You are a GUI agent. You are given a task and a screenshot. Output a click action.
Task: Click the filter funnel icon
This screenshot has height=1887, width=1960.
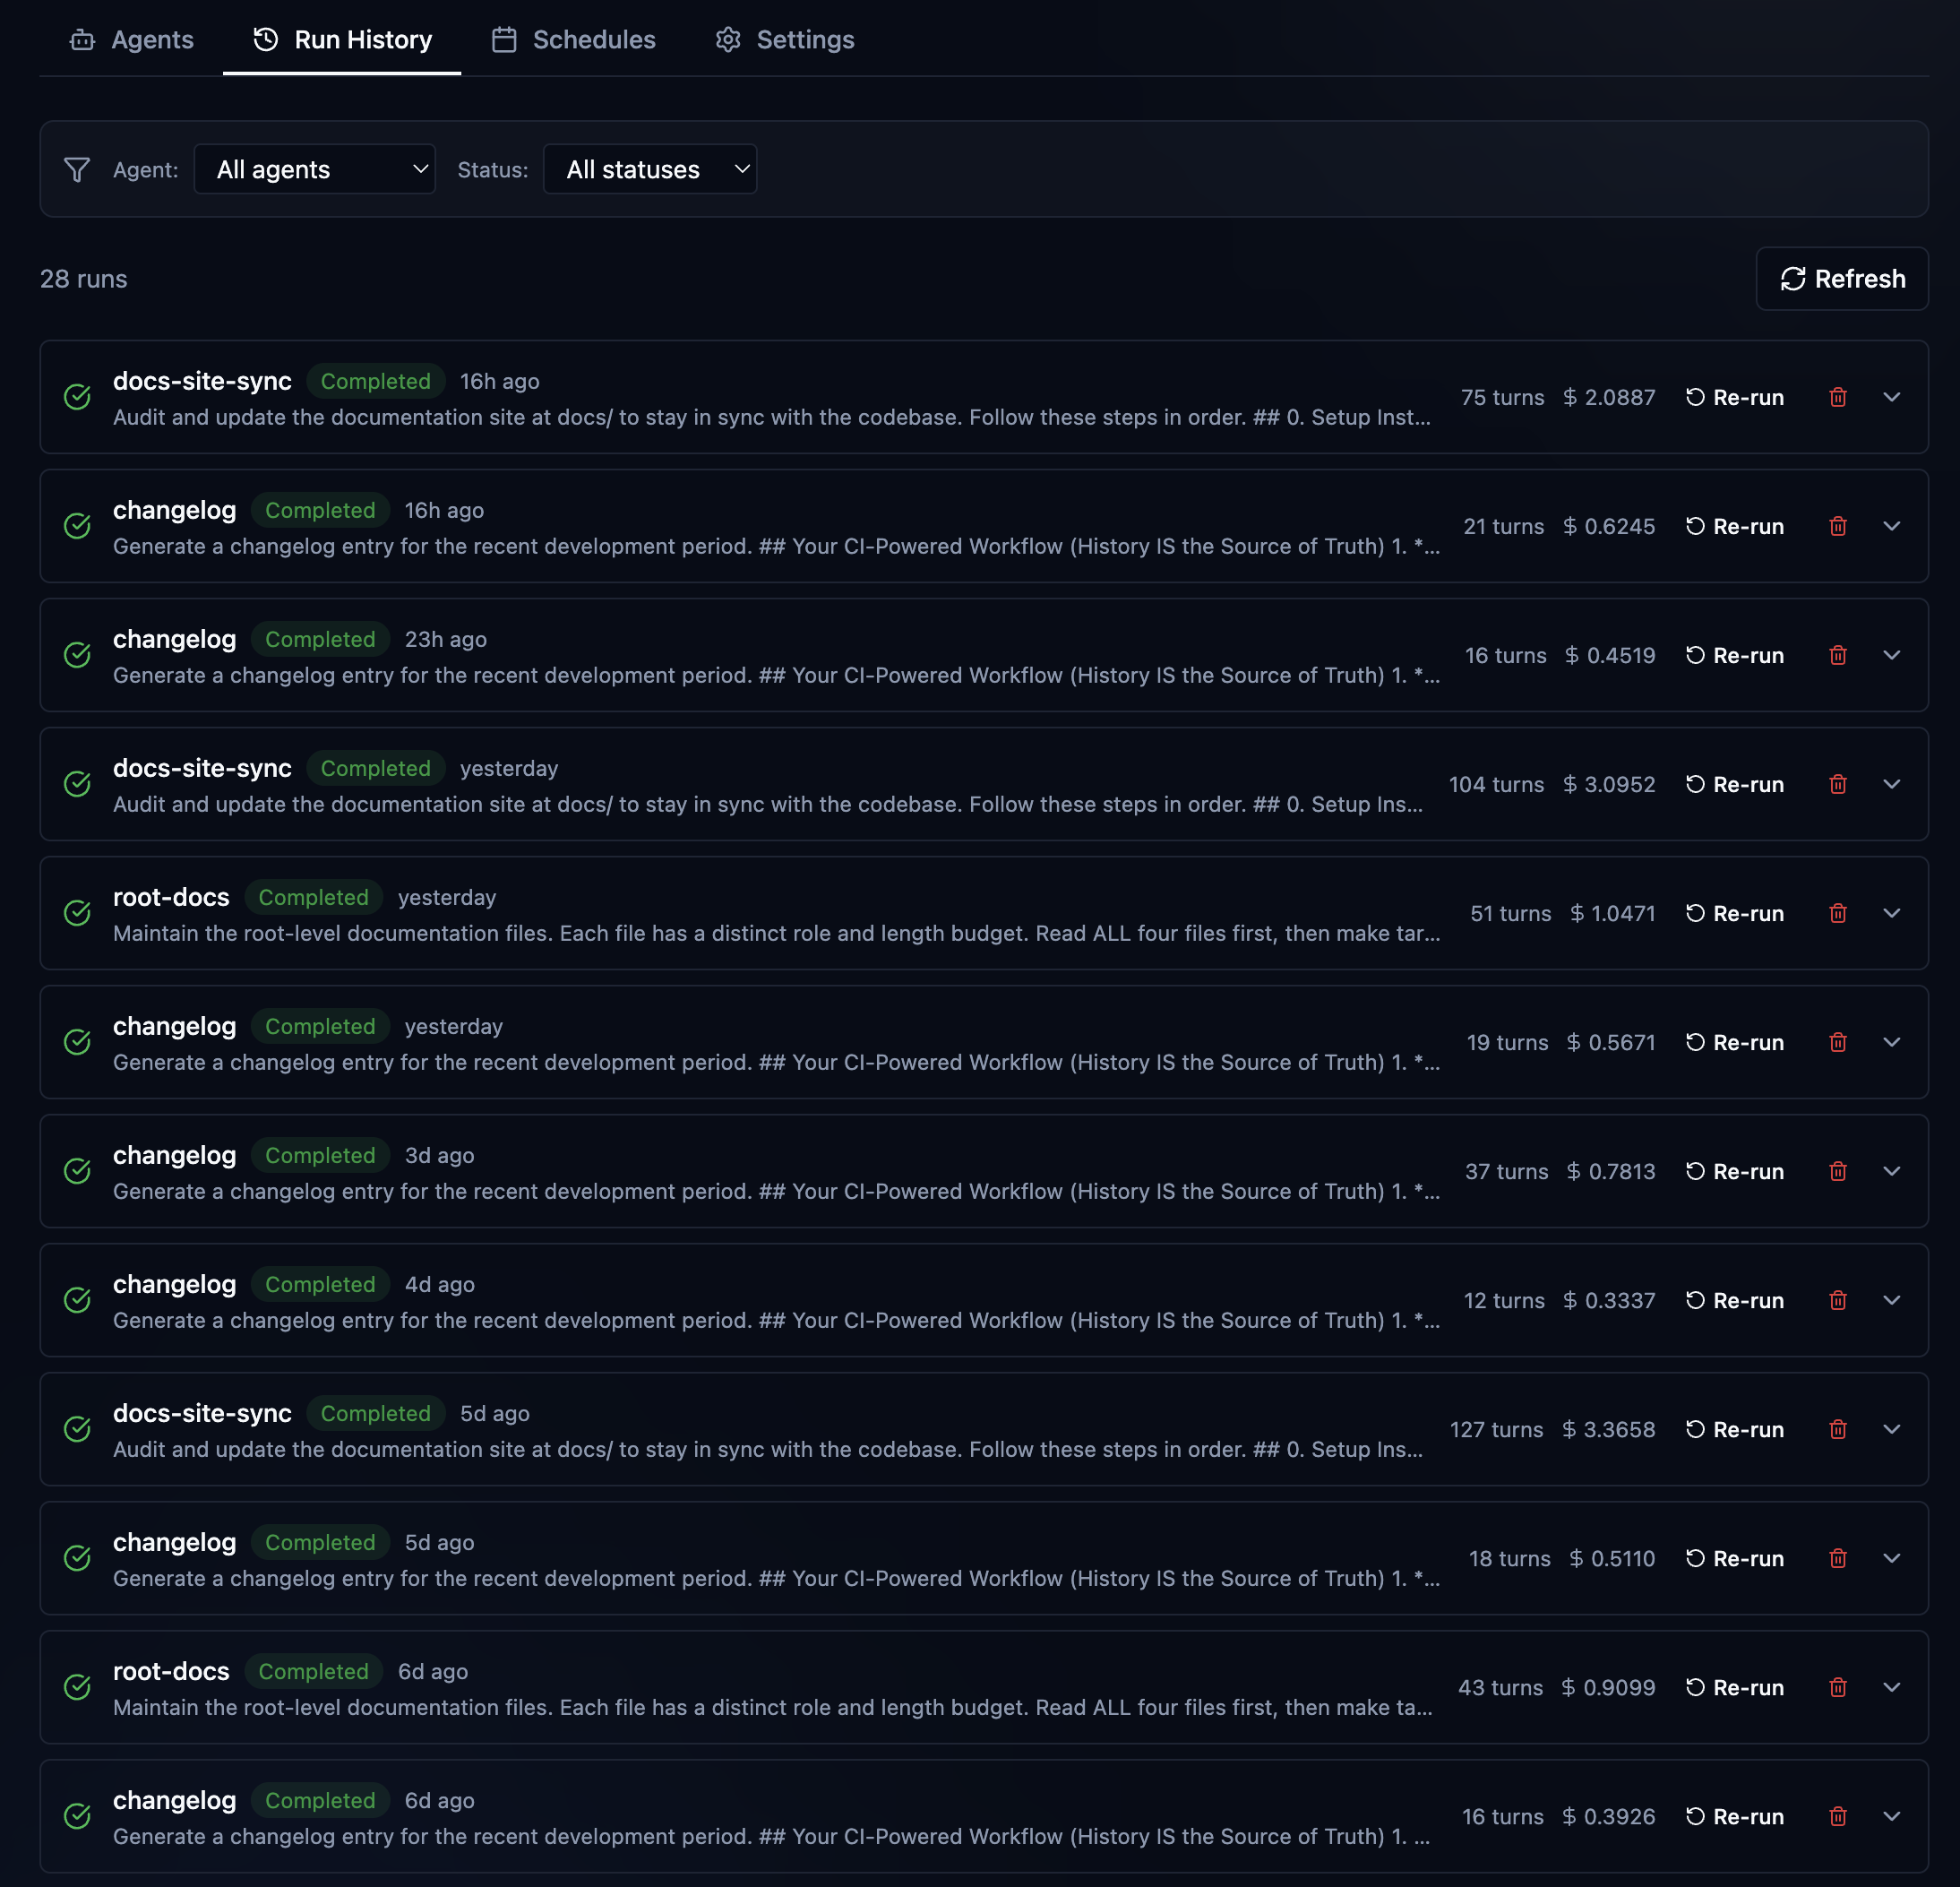click(x=77, y=170)
